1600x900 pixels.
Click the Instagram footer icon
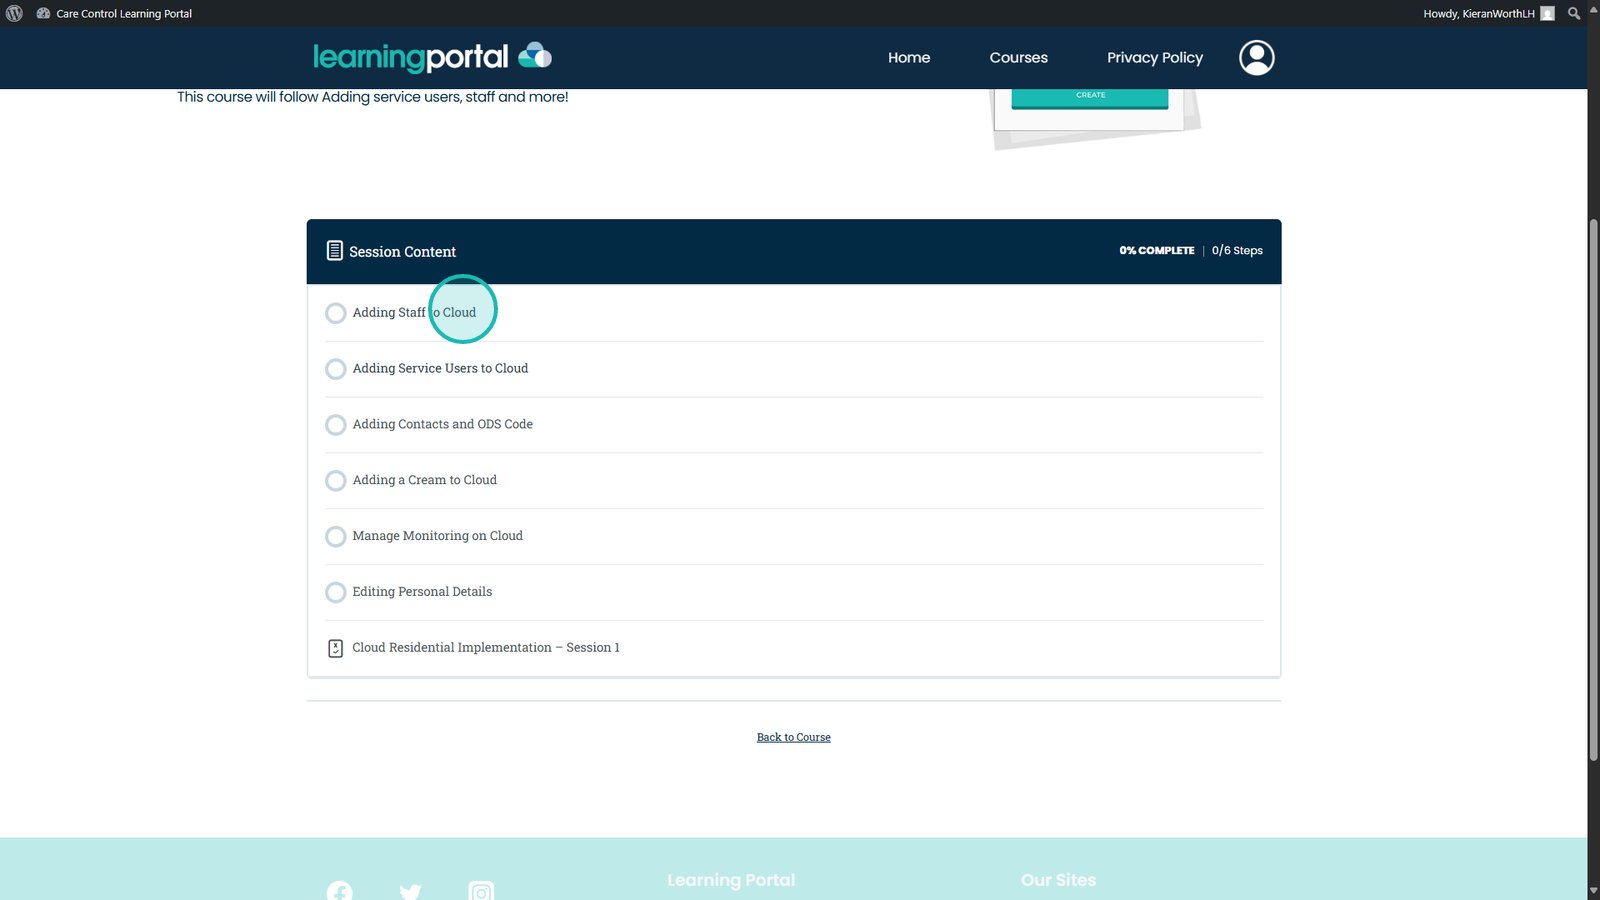481,891
